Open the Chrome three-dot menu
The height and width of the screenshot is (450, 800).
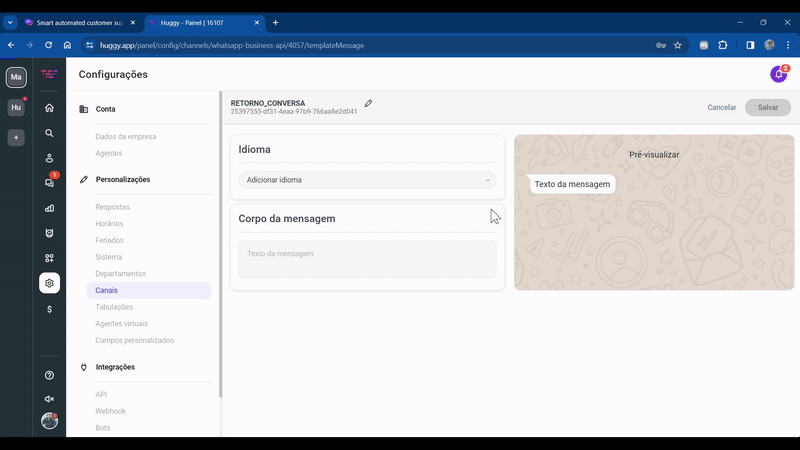click(788, 45)
